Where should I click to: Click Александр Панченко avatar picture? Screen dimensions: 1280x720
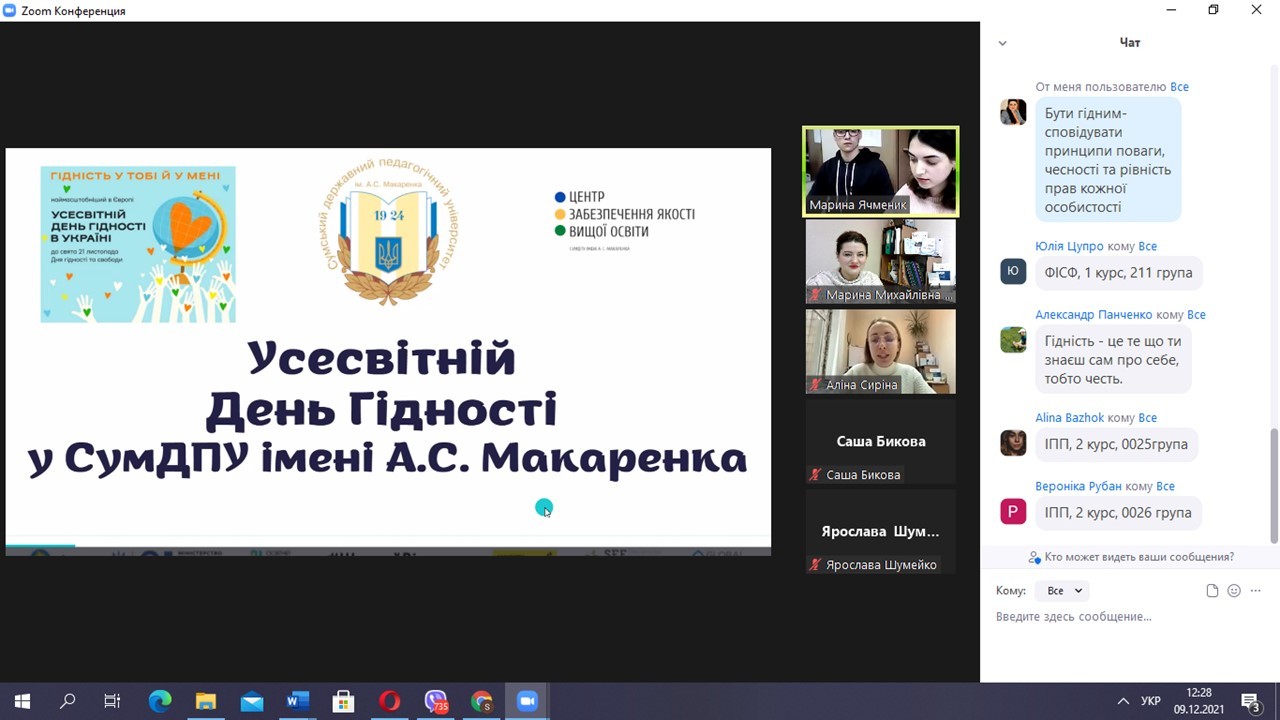click(1013, 340)
